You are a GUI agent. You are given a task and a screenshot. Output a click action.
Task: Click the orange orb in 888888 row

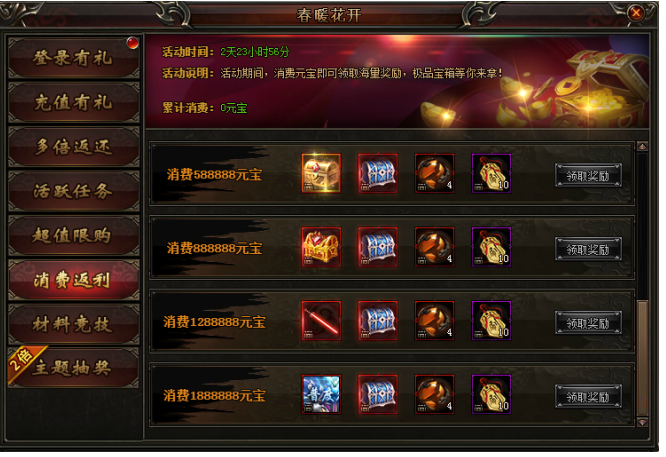[x=435, y=247]
